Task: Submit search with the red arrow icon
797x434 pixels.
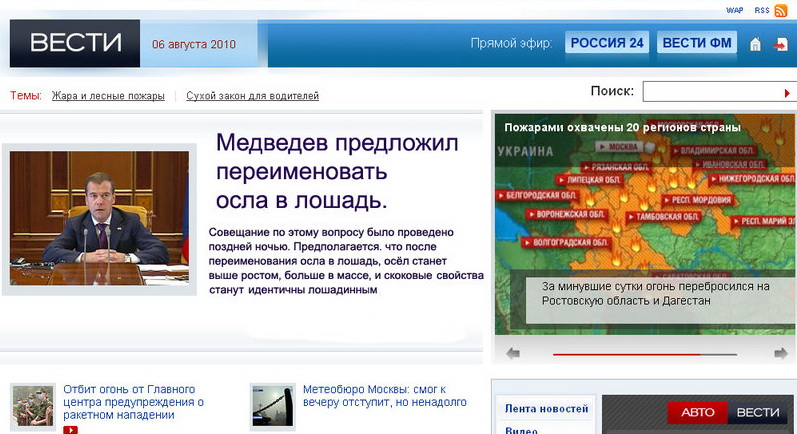Action: tap(787, 93)
